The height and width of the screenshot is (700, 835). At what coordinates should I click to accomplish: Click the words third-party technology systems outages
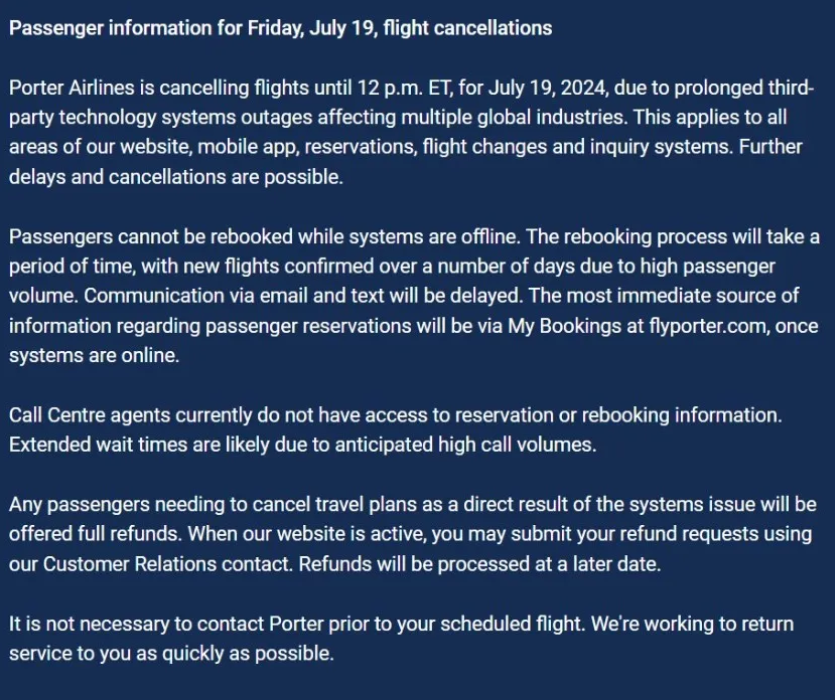pos(411,102)
